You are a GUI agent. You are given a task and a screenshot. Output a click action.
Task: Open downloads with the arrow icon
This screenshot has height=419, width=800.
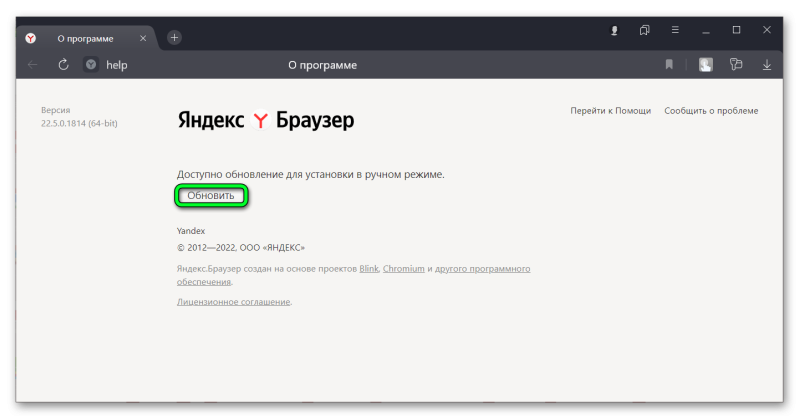coord(766,65)
